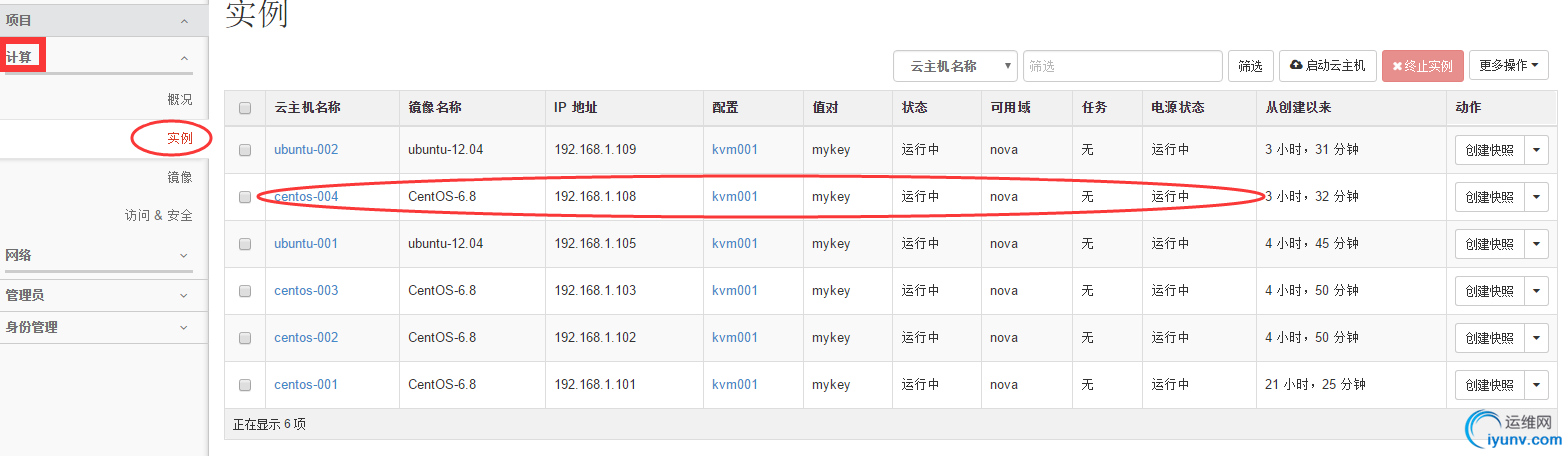The width and height of the screenshot is (1568, 456).
Task: Tick the checkbox for ubuntu-002
Action: [x=245, y=150]
